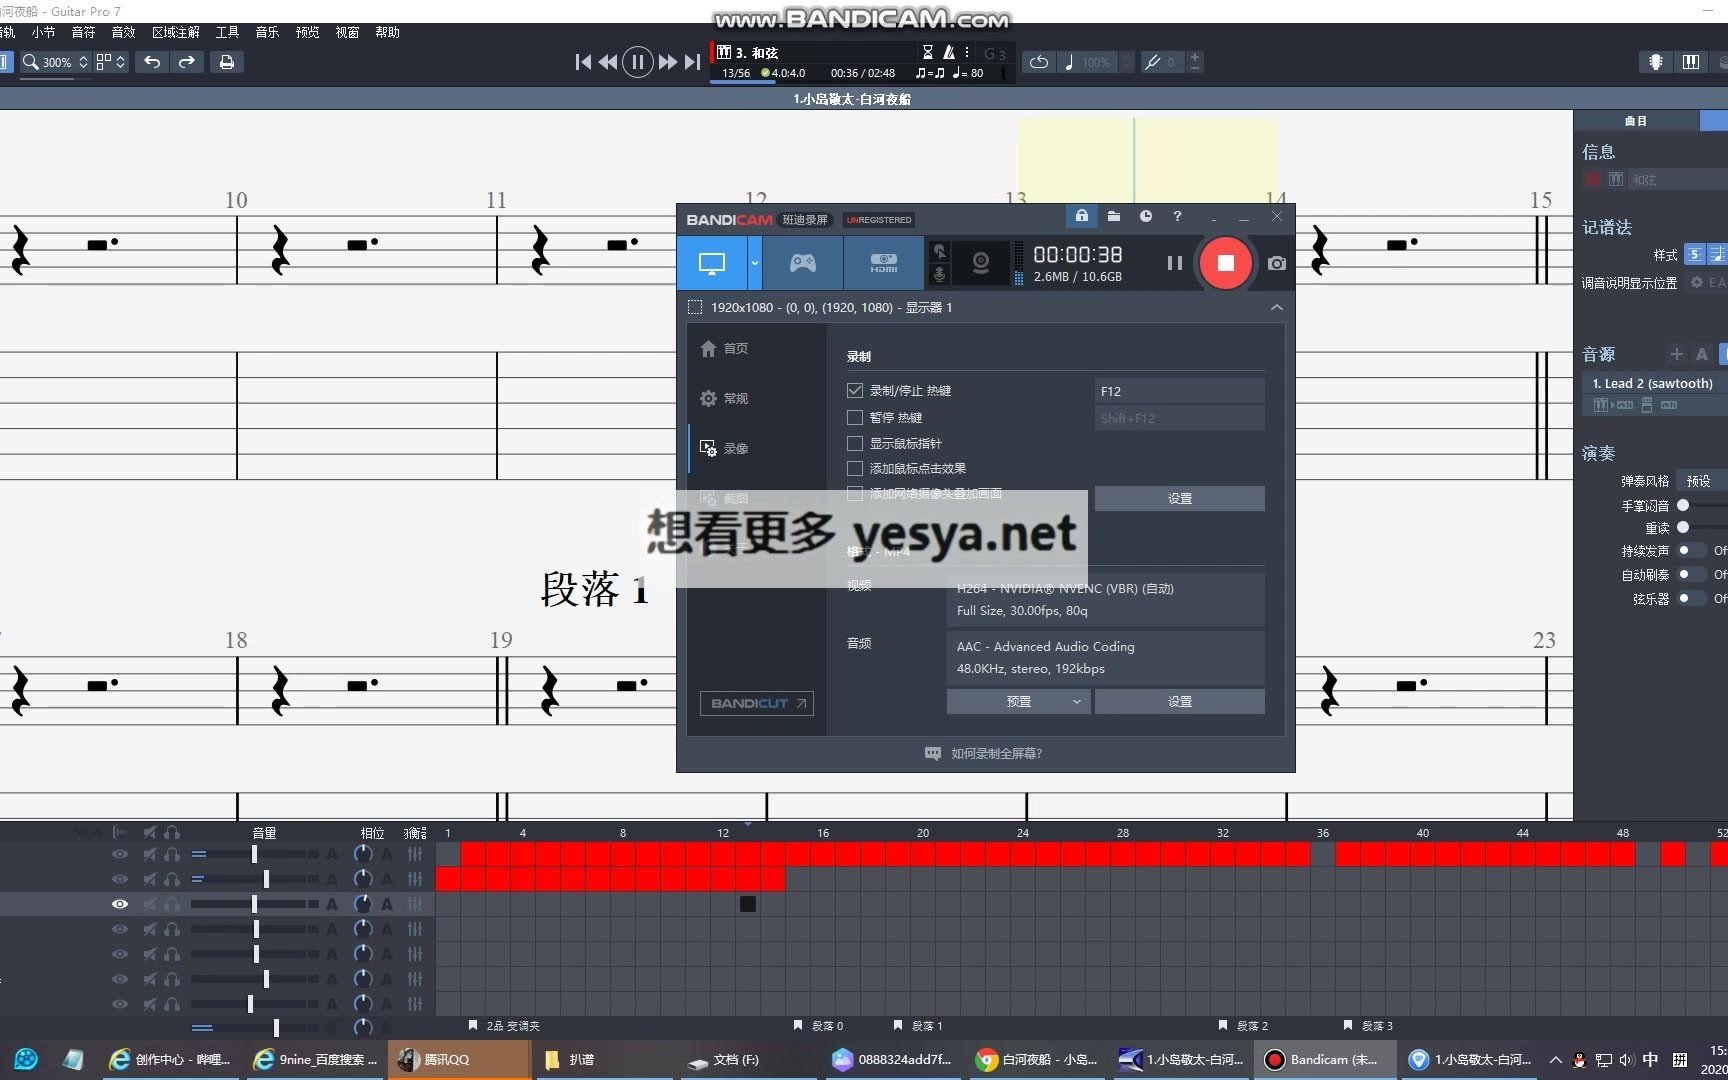
Task: Open the 音符 menu
Action: coord(83,32)
